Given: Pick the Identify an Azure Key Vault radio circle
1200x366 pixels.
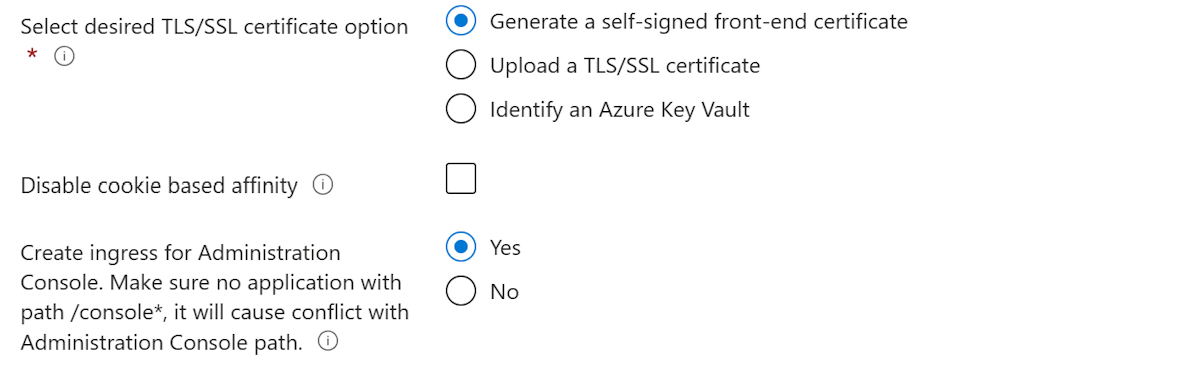Looking at the screenshot, I should click(460, 109).
